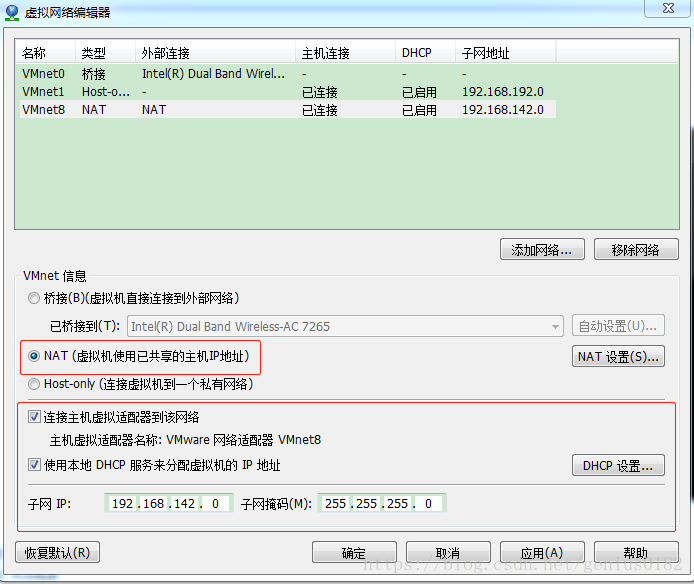Open the 已桥接到 adapter dropdown
694x584 pixels.
345,326
